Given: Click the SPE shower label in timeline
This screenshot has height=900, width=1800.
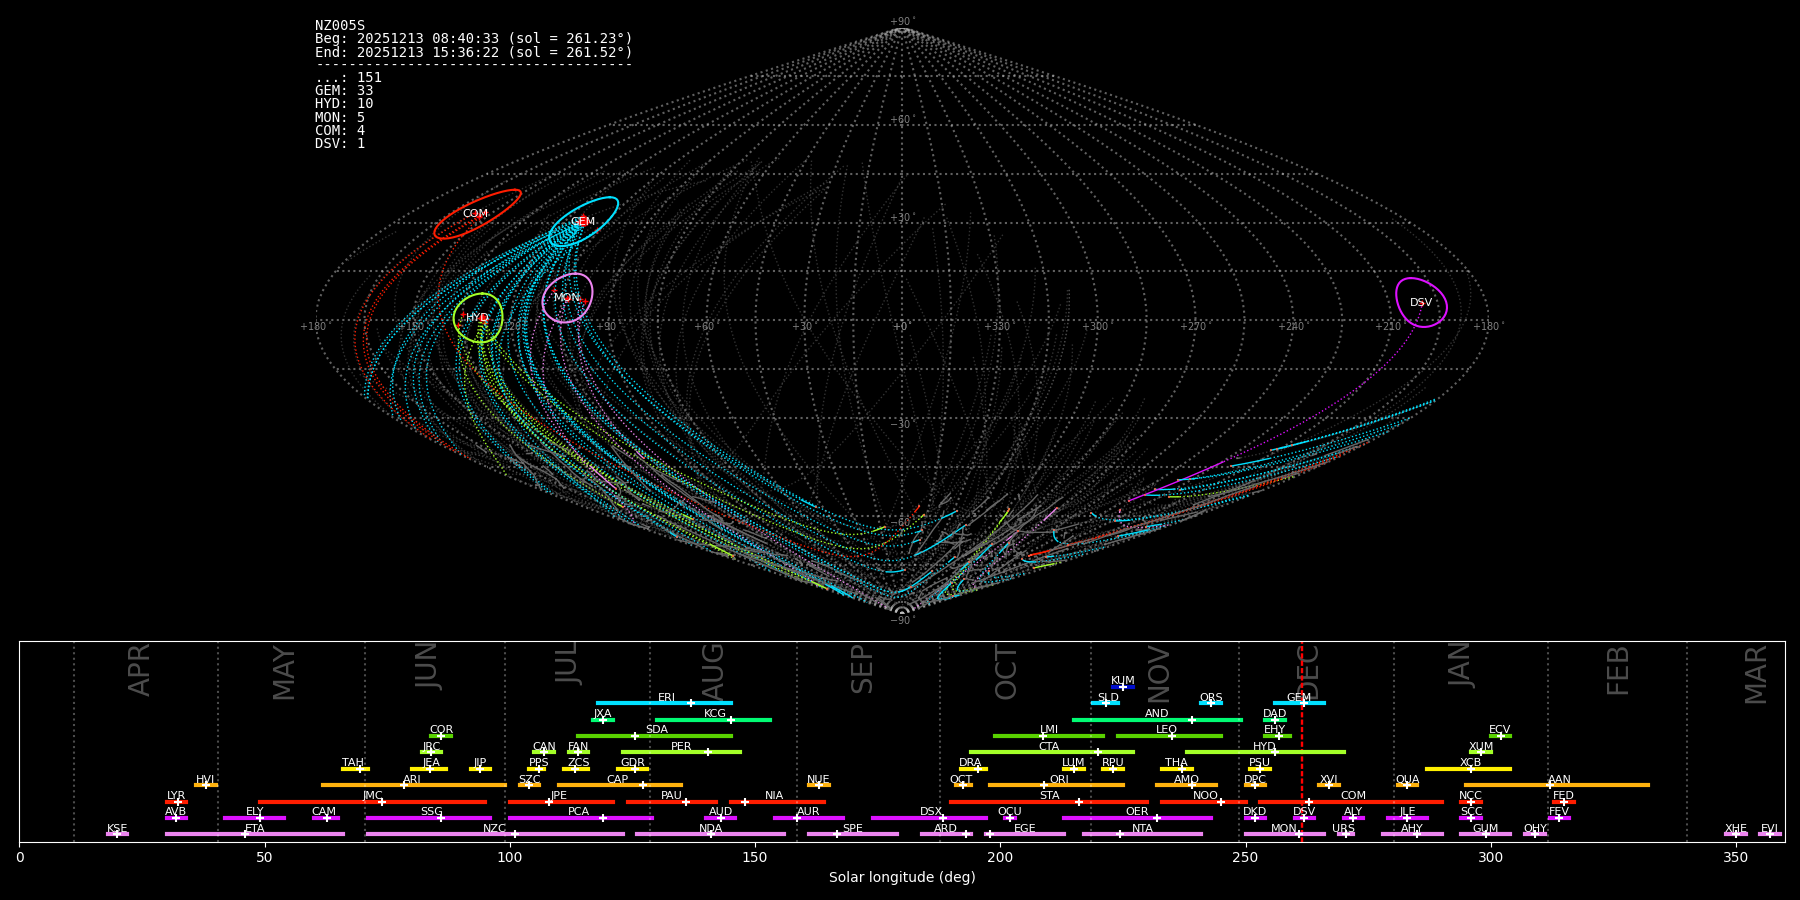Looking at the screenshot, I should (853, 829).
